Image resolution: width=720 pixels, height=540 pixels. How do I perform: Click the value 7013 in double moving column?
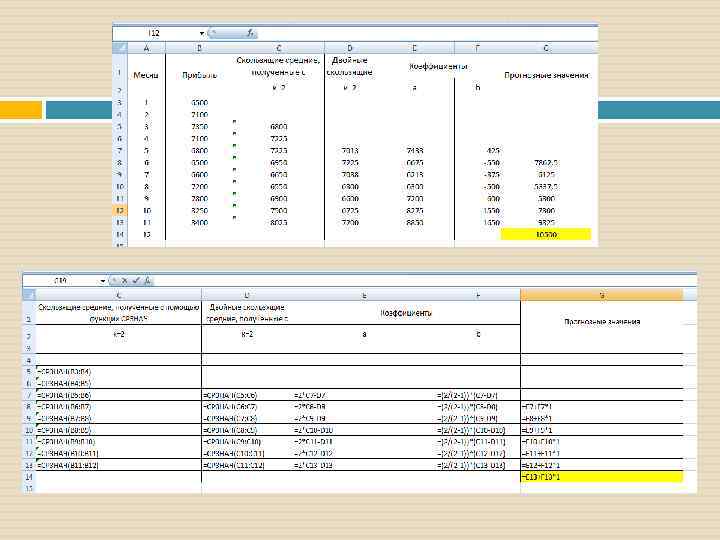(350, 151)
